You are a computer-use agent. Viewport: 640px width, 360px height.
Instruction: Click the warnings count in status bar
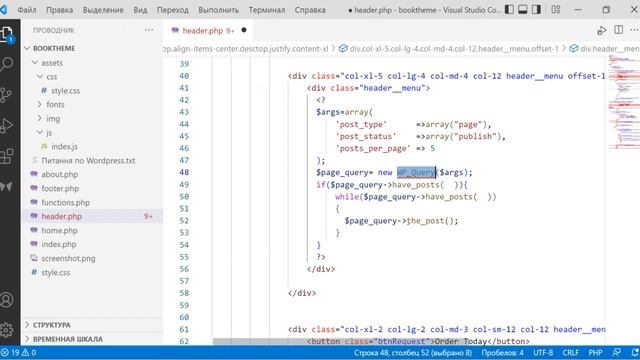point(29,353)
